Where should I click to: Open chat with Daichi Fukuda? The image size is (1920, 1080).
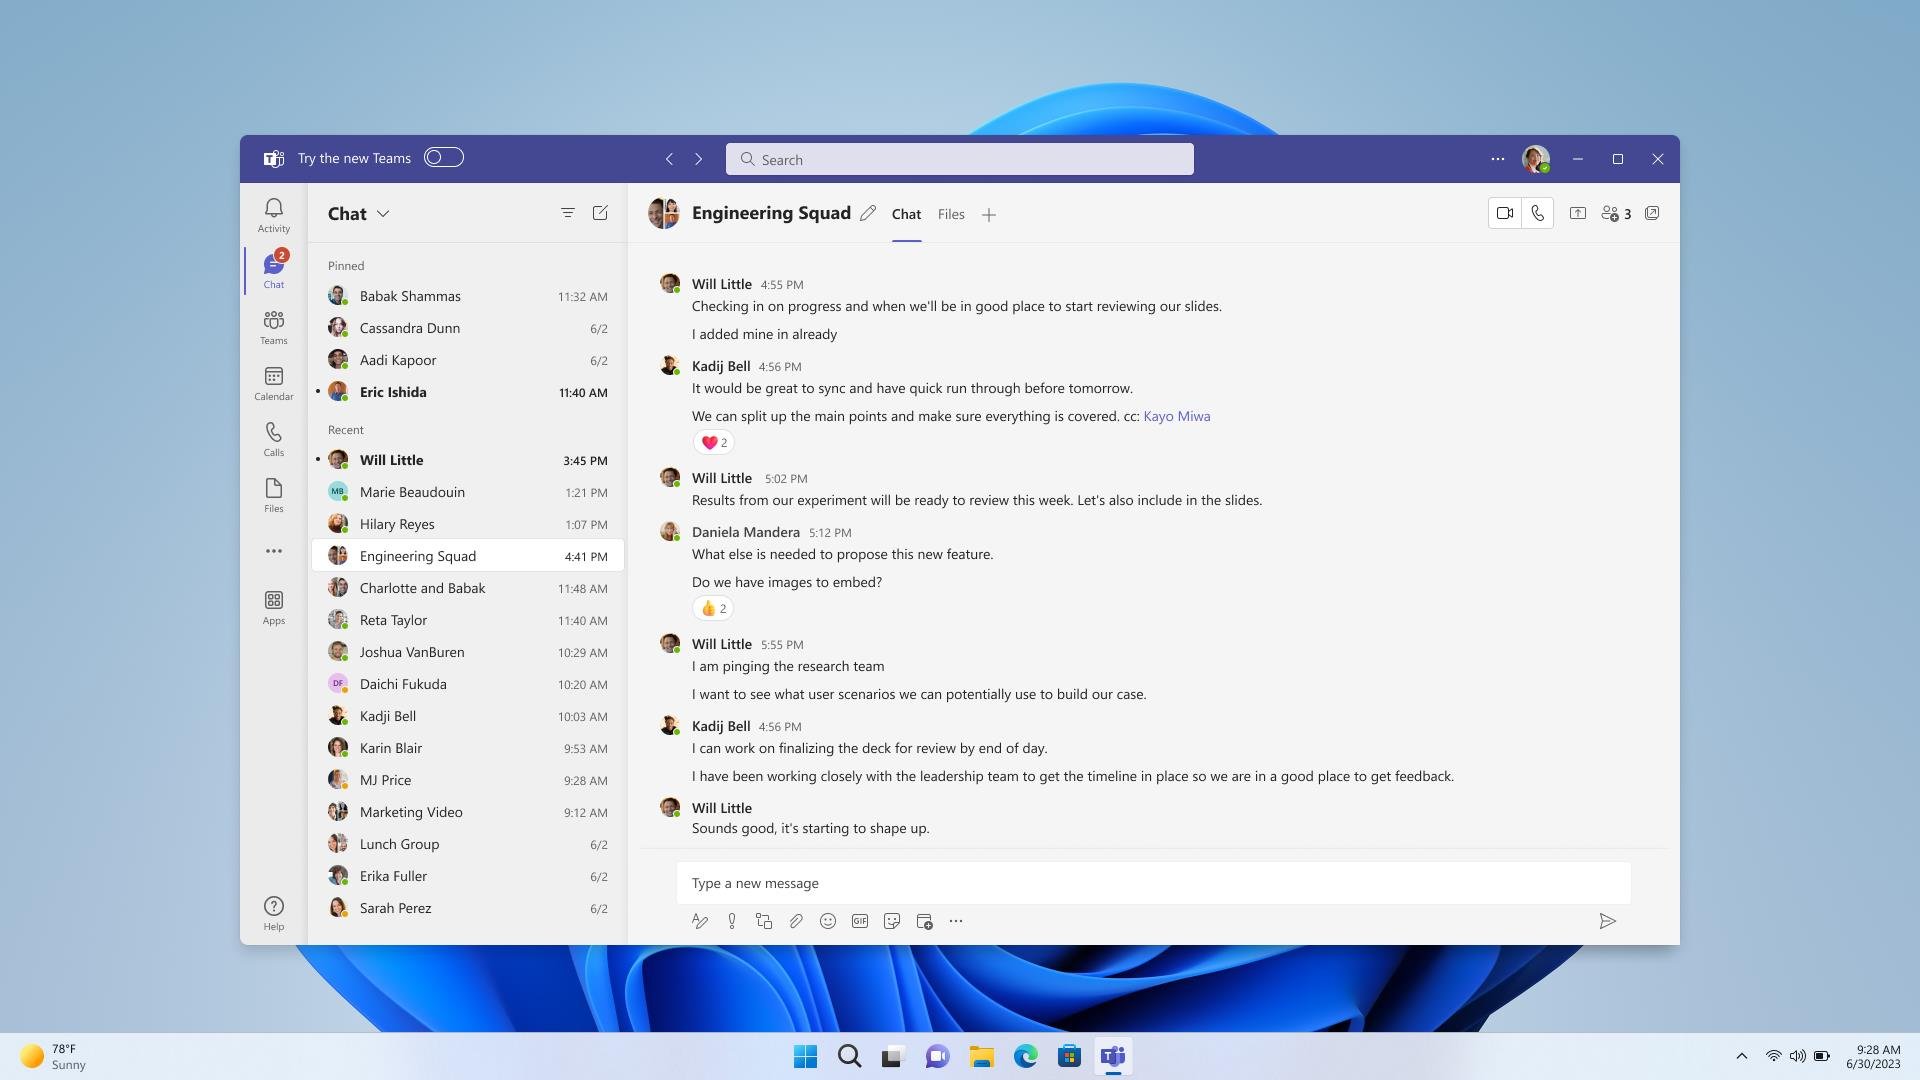[x=467, y=684]
